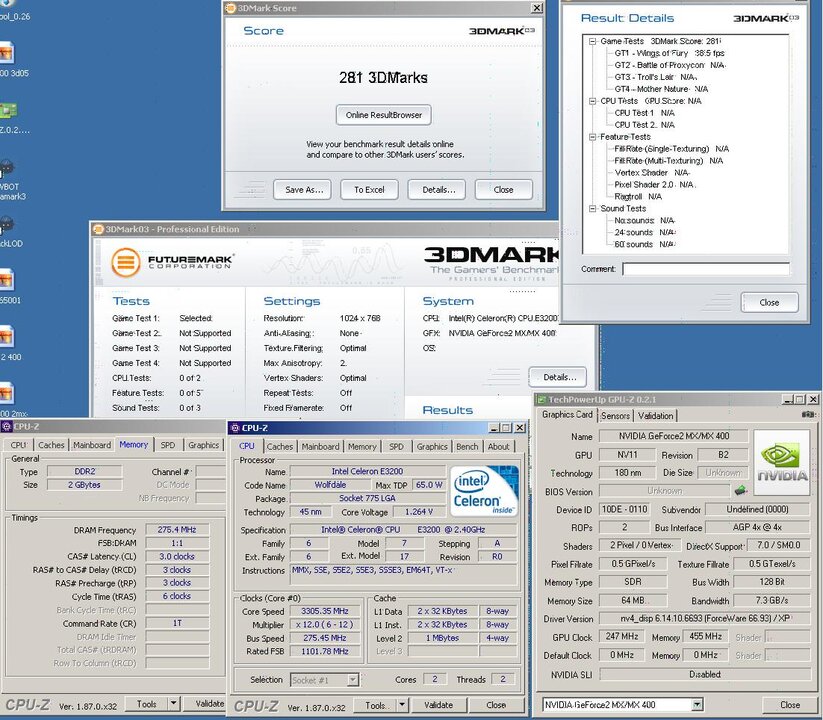Click the Driver Version field in GPU-Z
Screen dimensions: 823x720
click(704, 619)
